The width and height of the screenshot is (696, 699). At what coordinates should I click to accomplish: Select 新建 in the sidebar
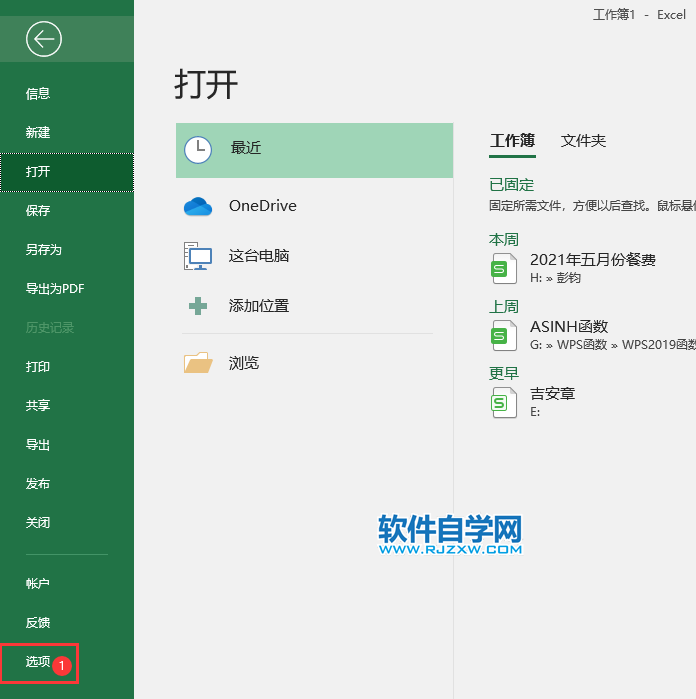(67, 132)
